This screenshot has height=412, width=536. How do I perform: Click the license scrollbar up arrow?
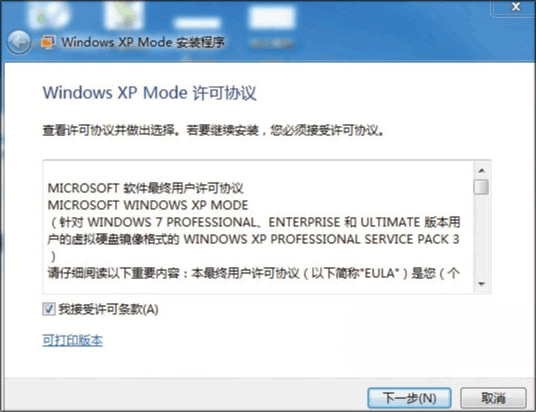[x=482, y=170]
